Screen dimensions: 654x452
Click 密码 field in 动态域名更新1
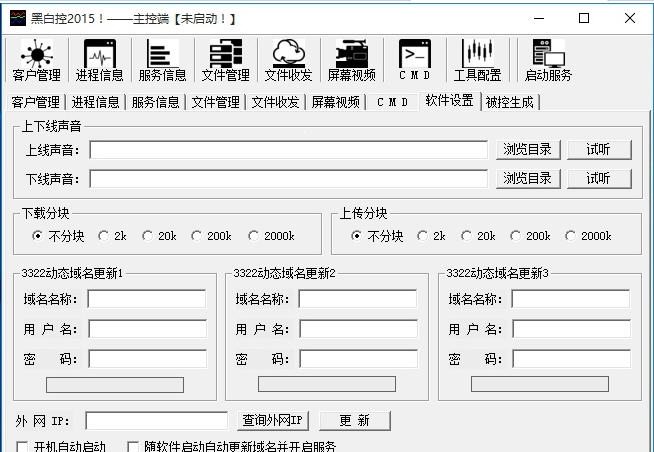point(148,359)
